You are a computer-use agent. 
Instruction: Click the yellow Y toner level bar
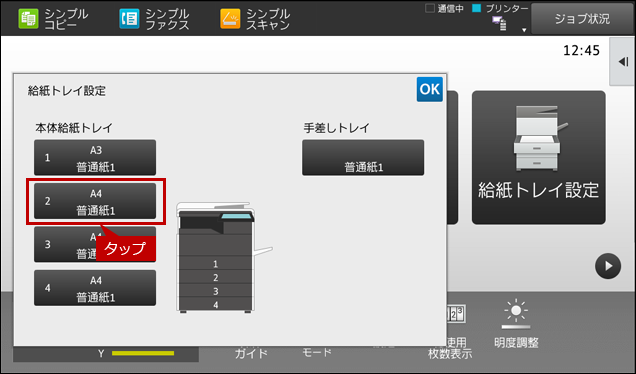[143, 354]
